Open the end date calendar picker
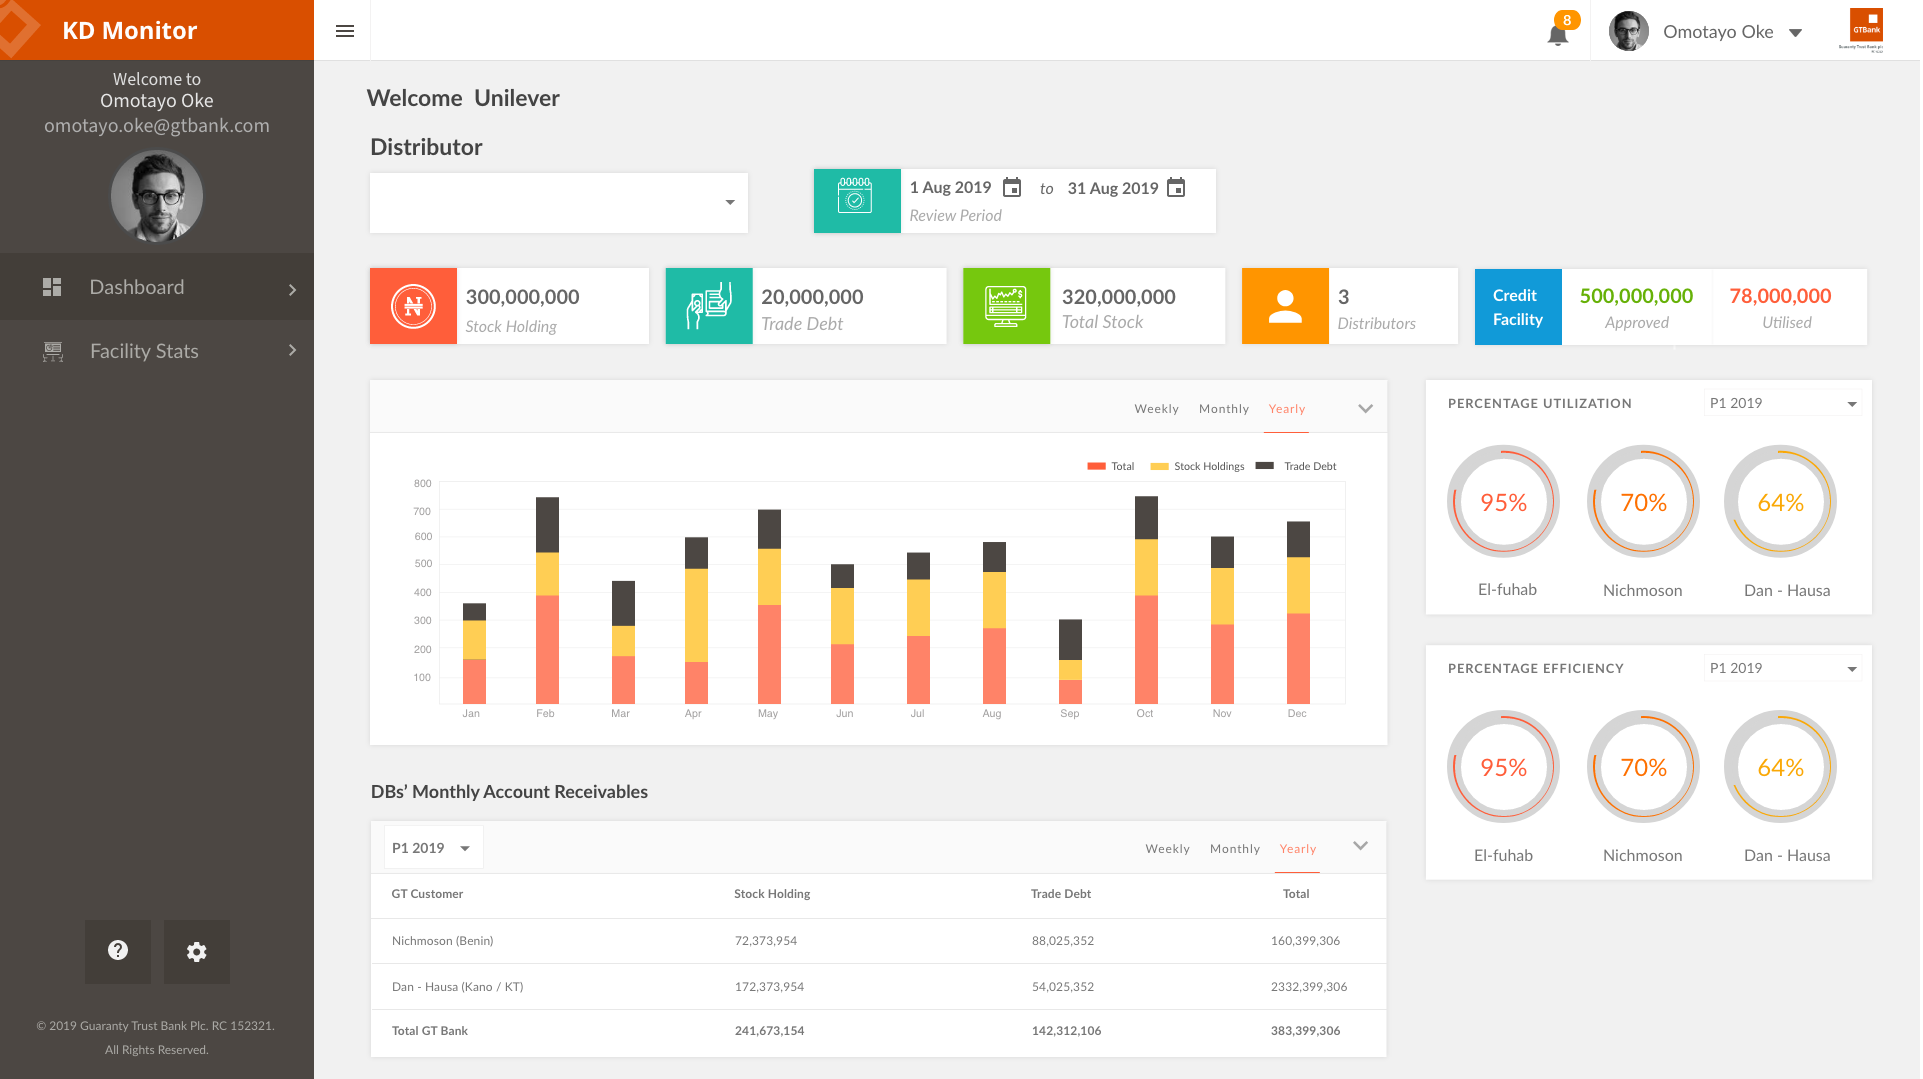Viewport: 1923px width, 1079px height. (x=1177, y=188)
